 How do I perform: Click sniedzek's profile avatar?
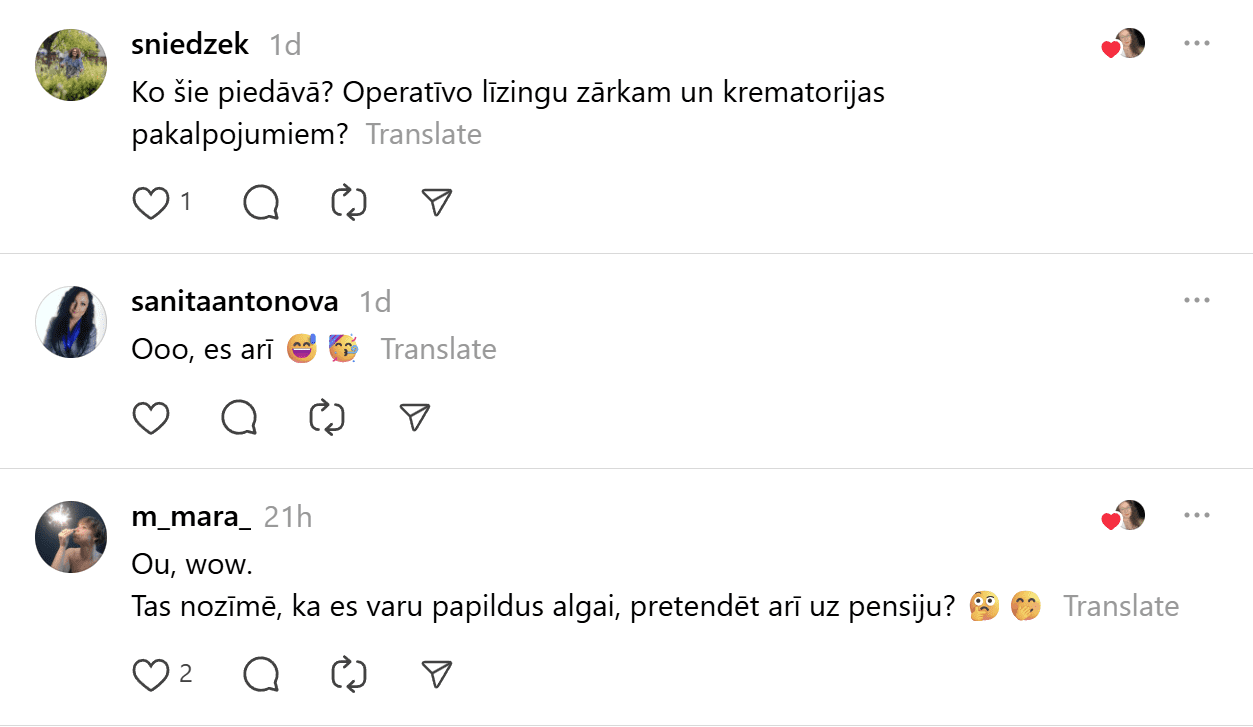[x=71, y=65]
